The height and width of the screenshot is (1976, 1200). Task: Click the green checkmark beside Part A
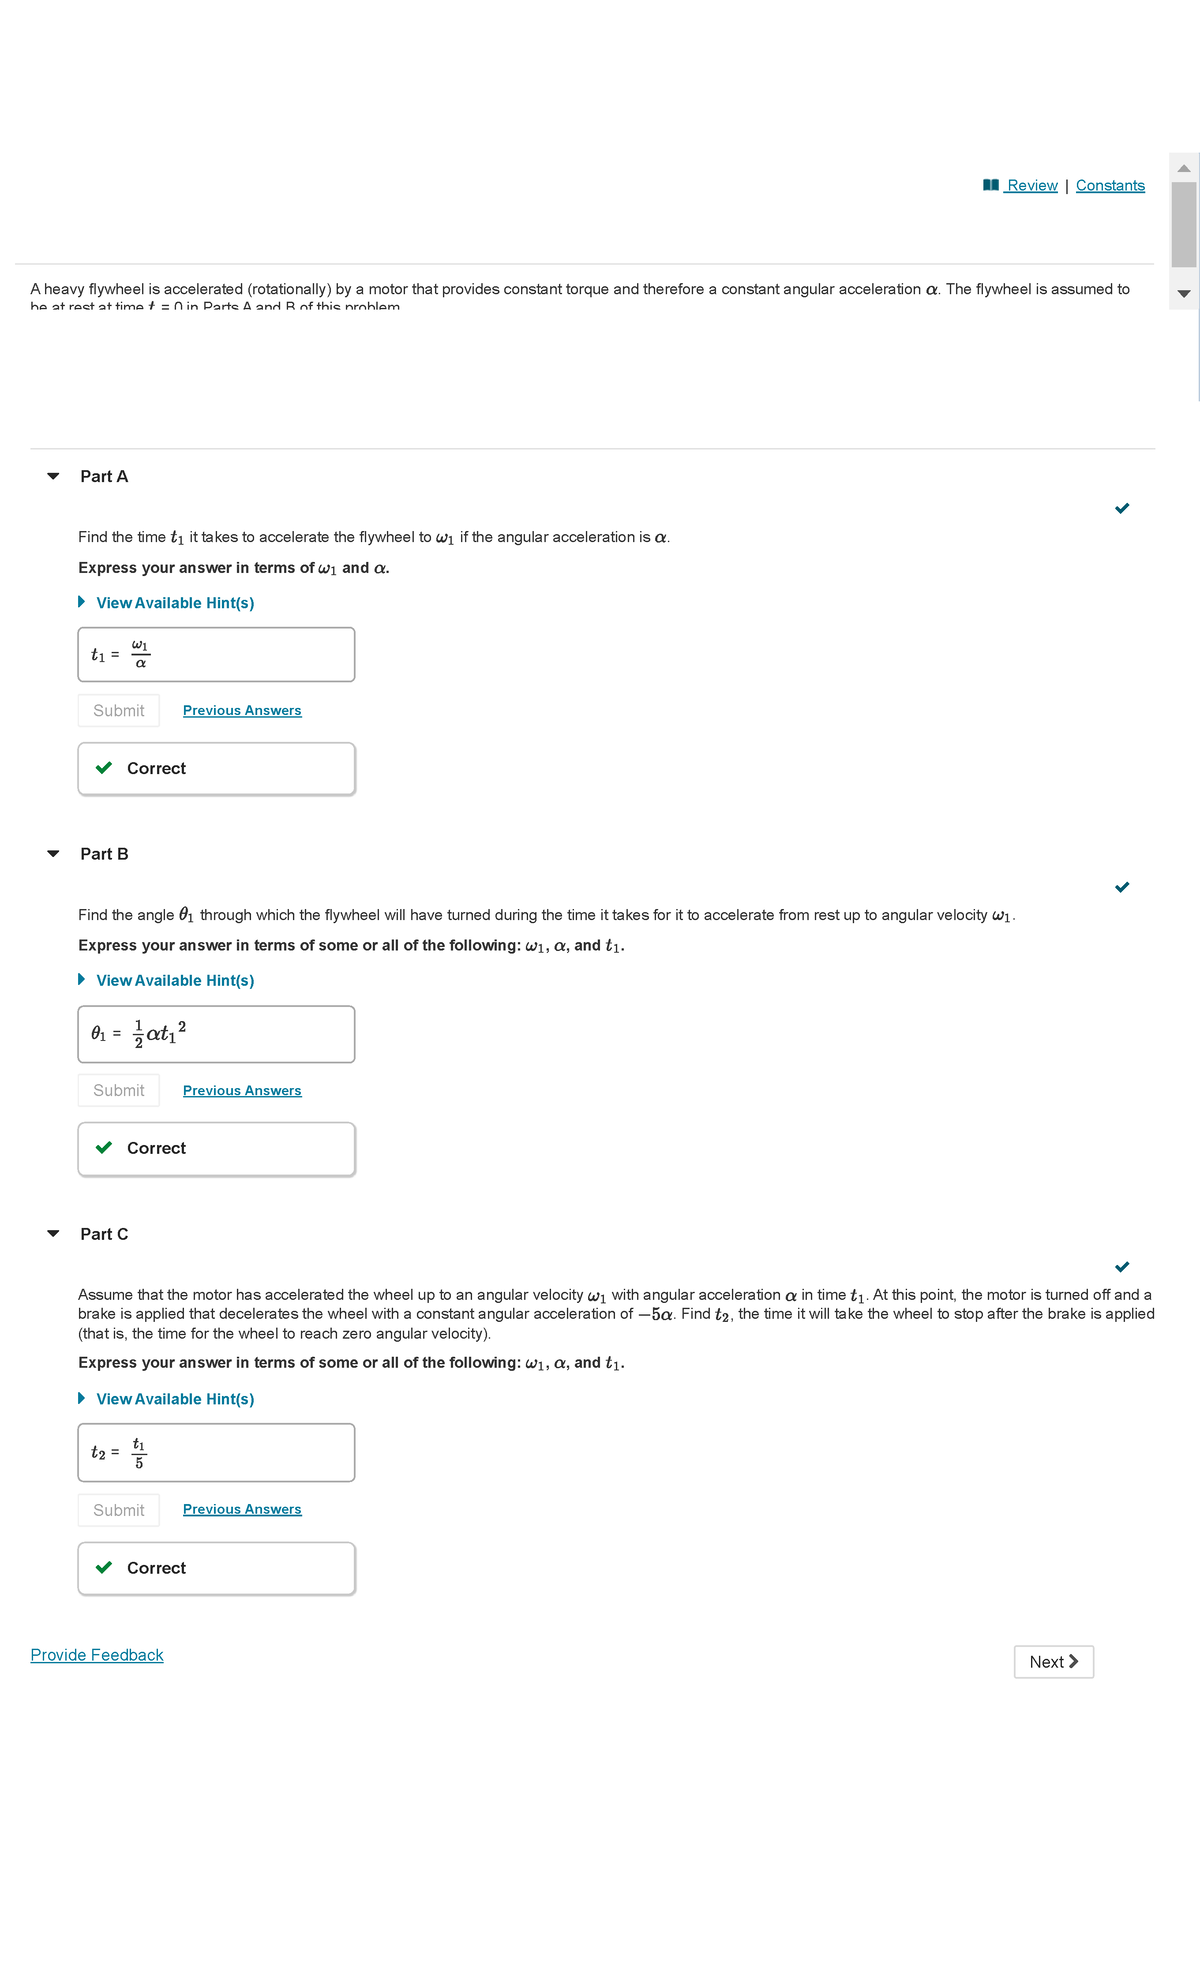[x=1122, y=508]
